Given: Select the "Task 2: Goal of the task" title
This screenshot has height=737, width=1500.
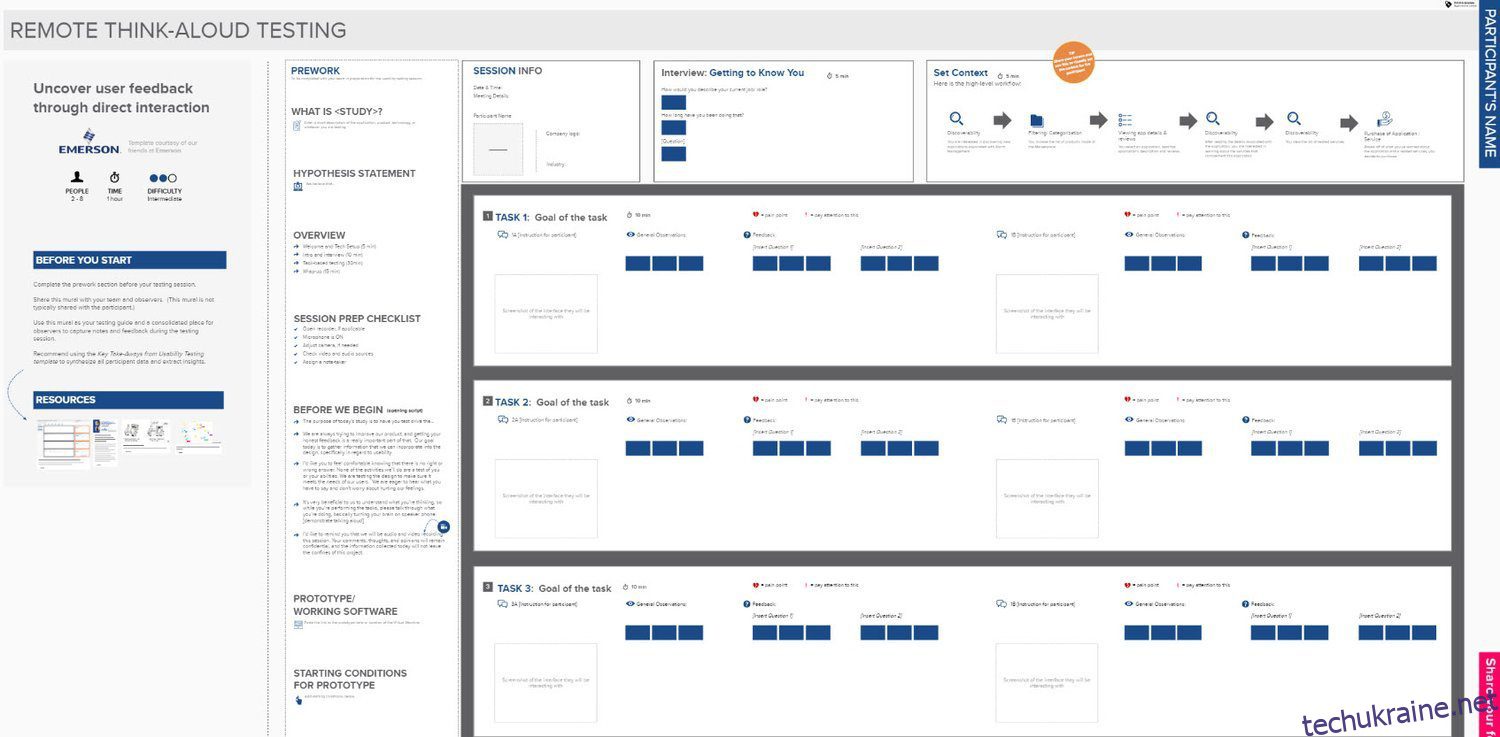Looking at the screenshot, I should [x=553, y=402].
